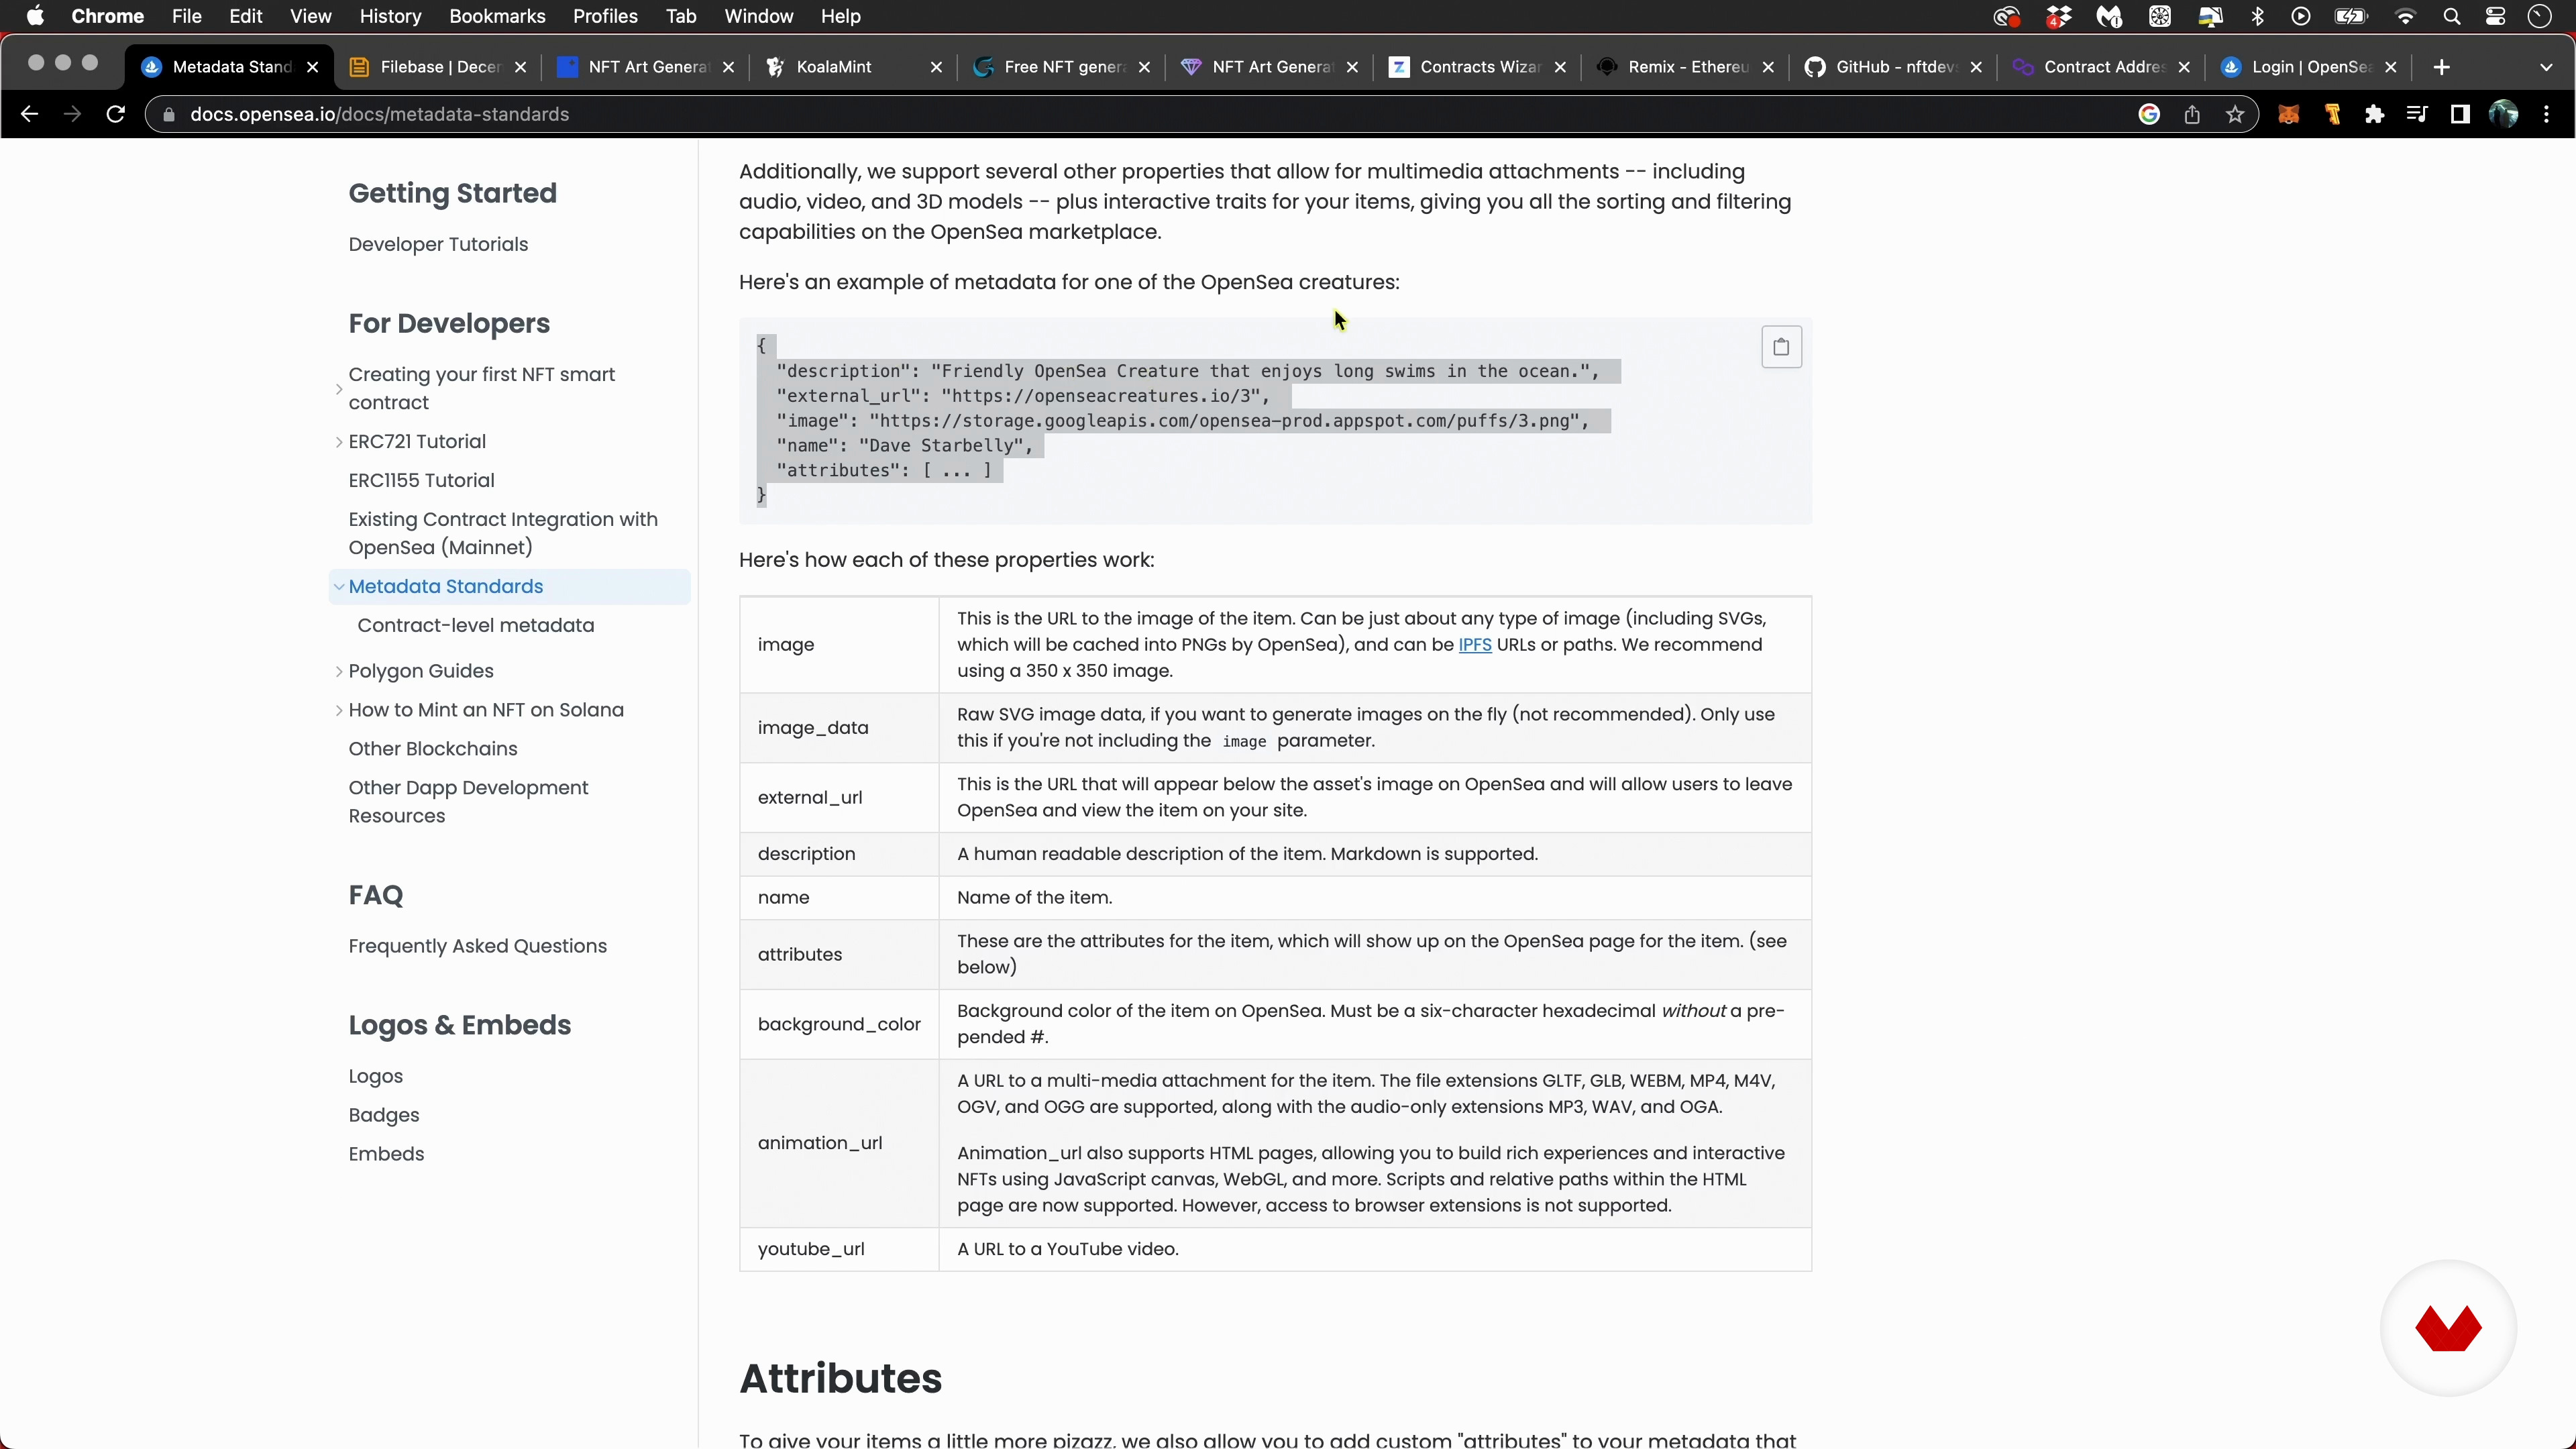
Task: Open the MetaMask fox extension
Action: [2288, 114]
